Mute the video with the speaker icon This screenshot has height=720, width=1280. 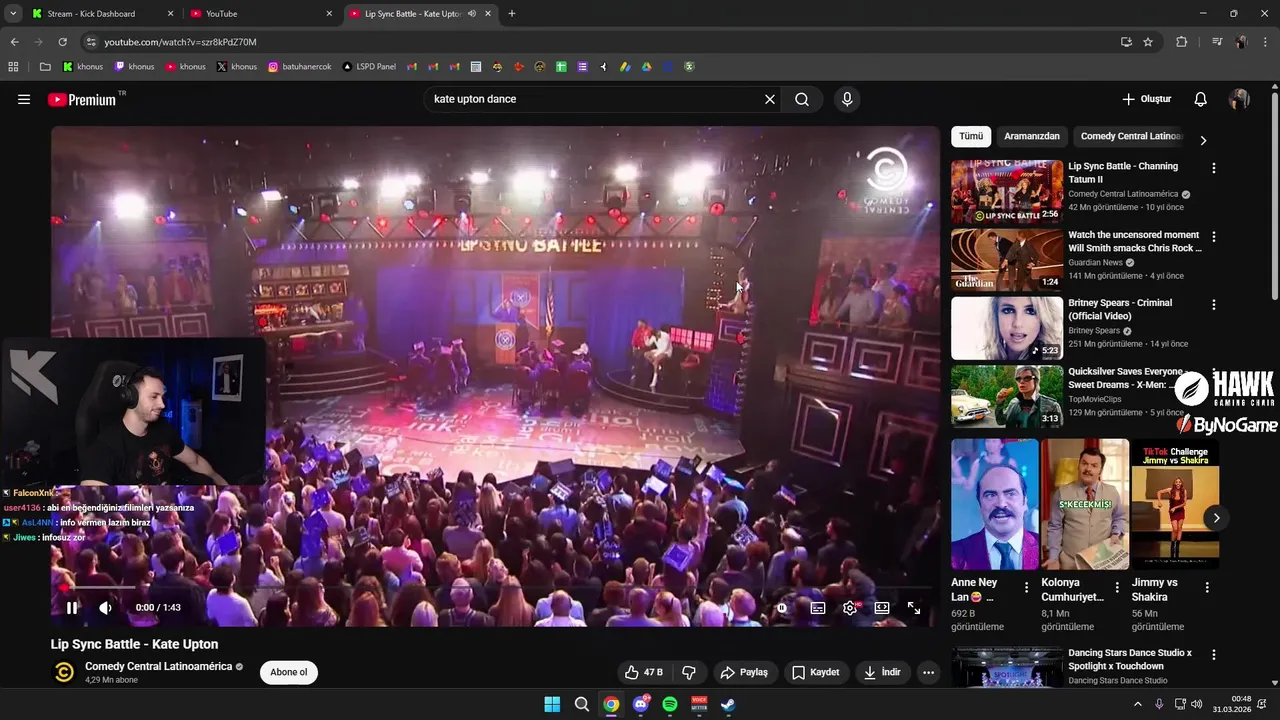pos(105,607)
